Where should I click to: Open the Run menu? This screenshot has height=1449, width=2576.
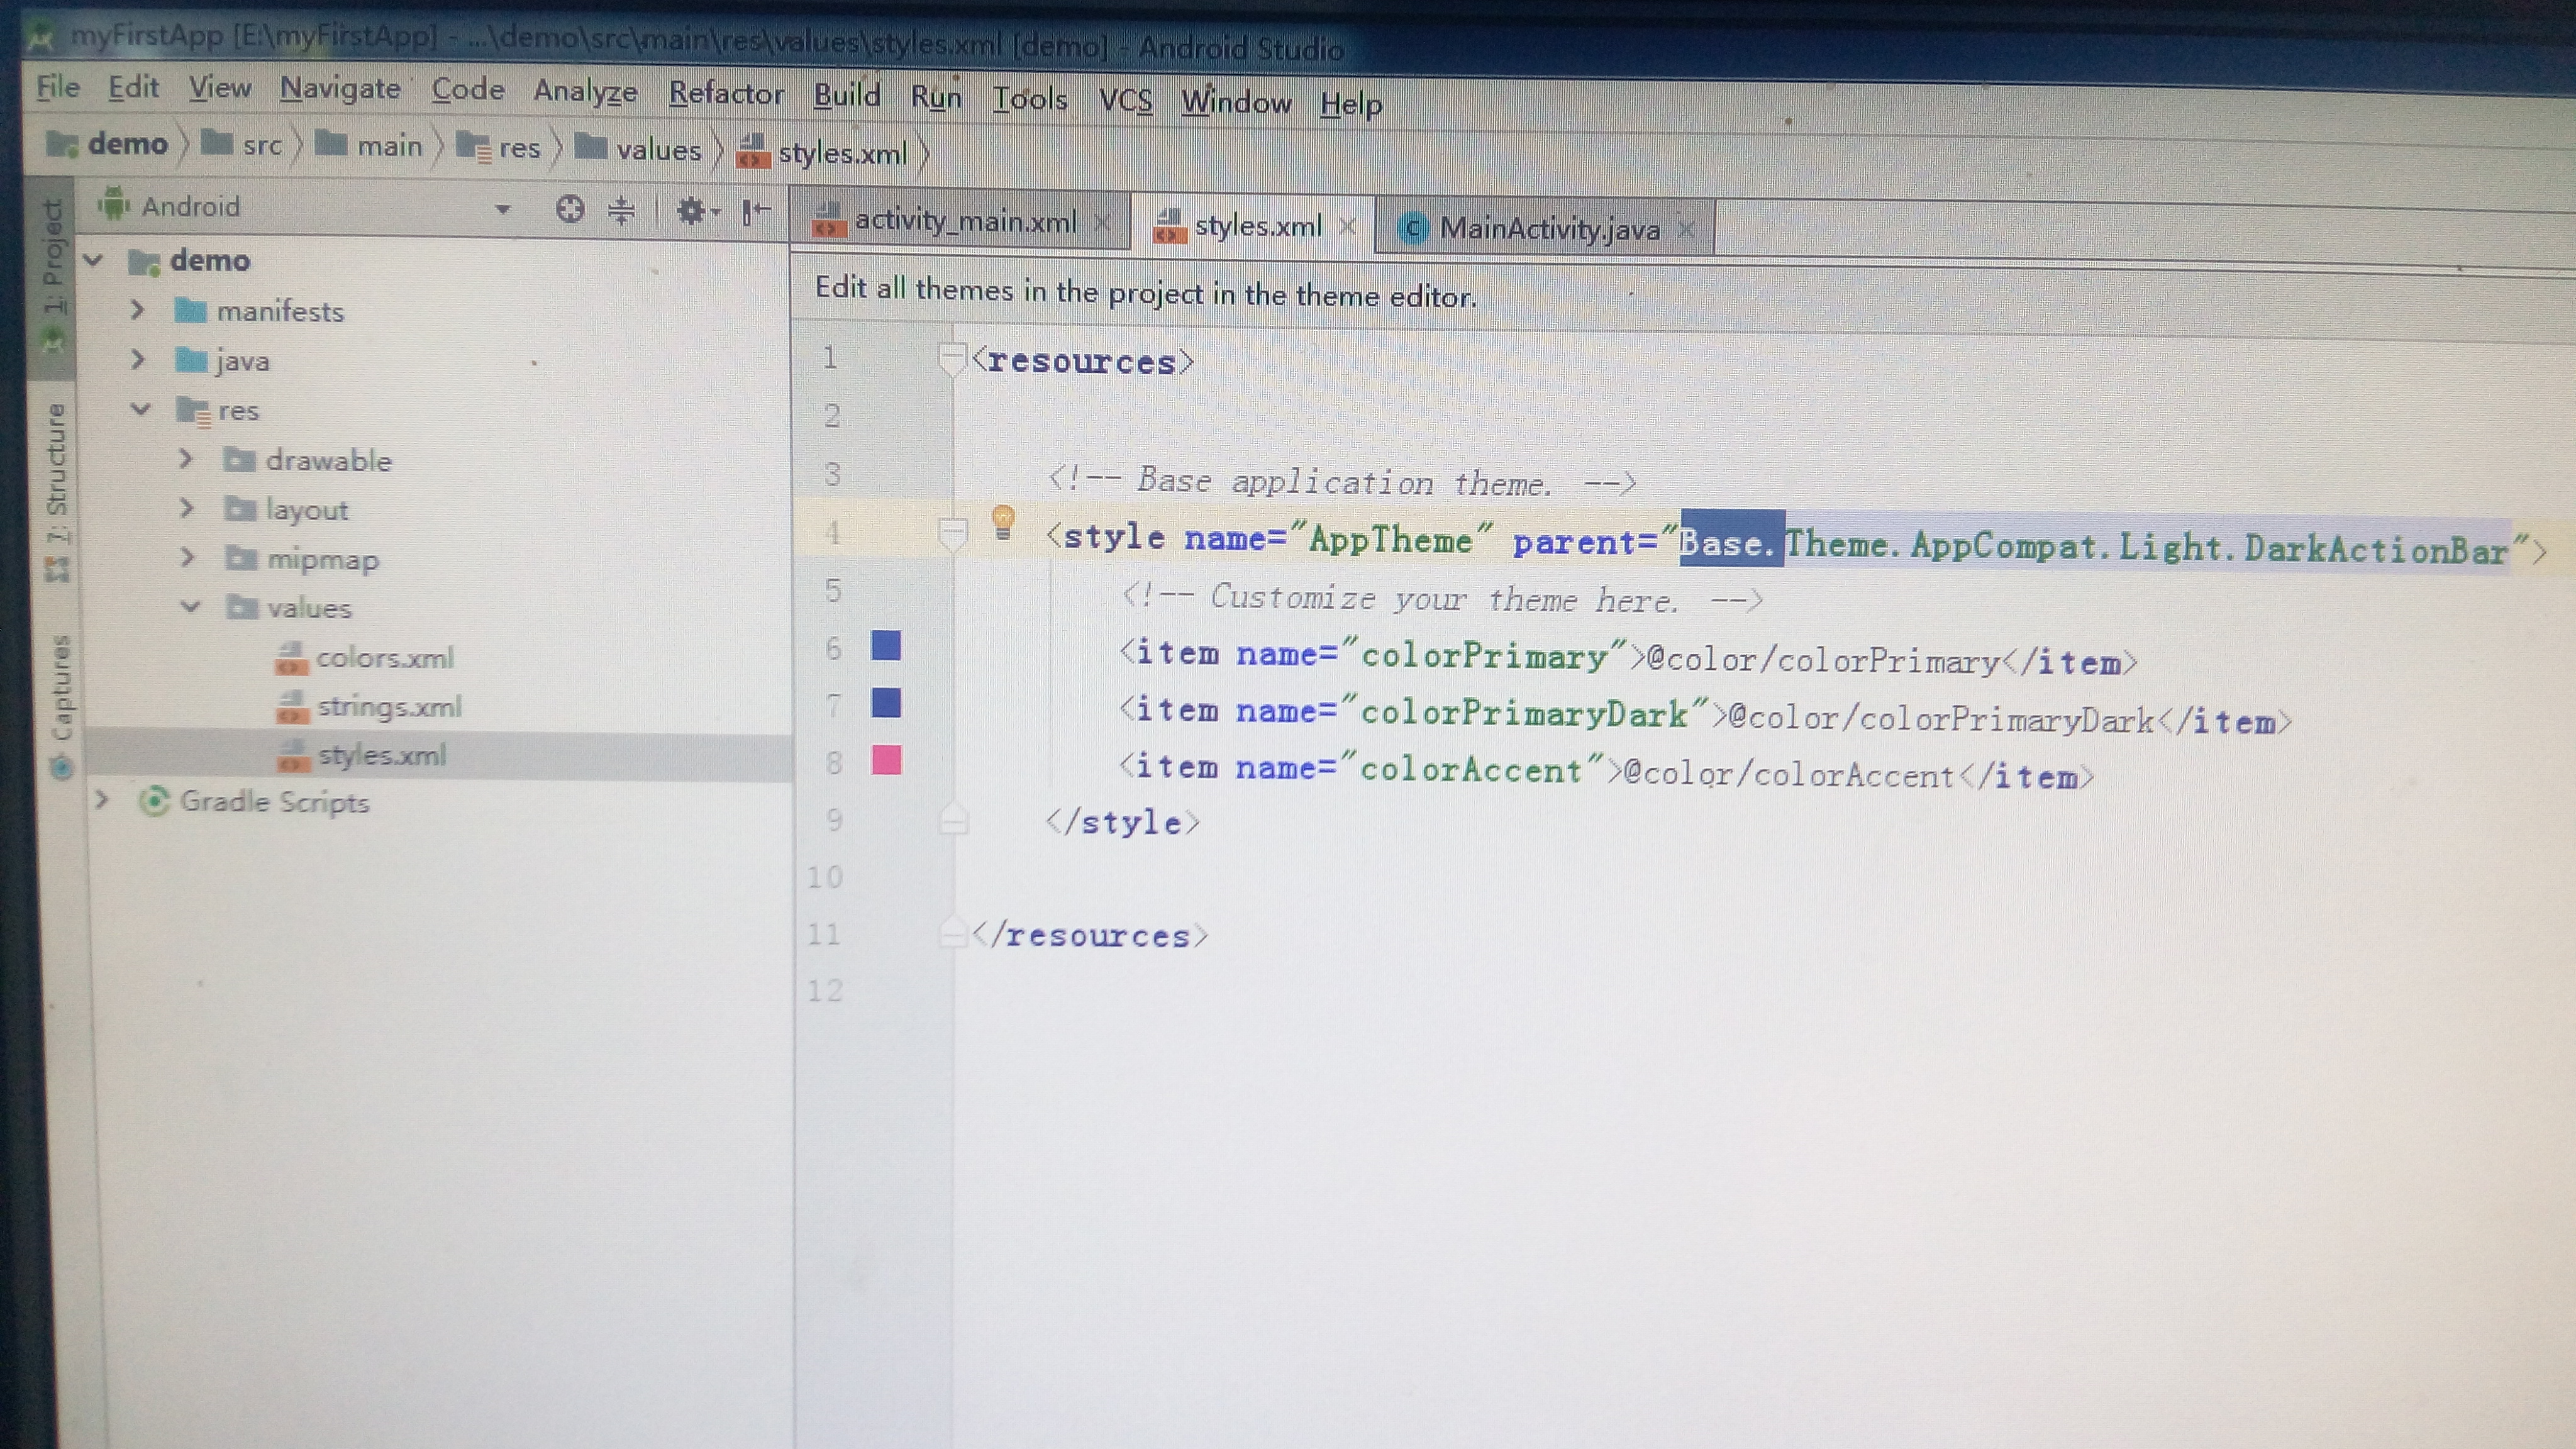[x=935, y=97]
